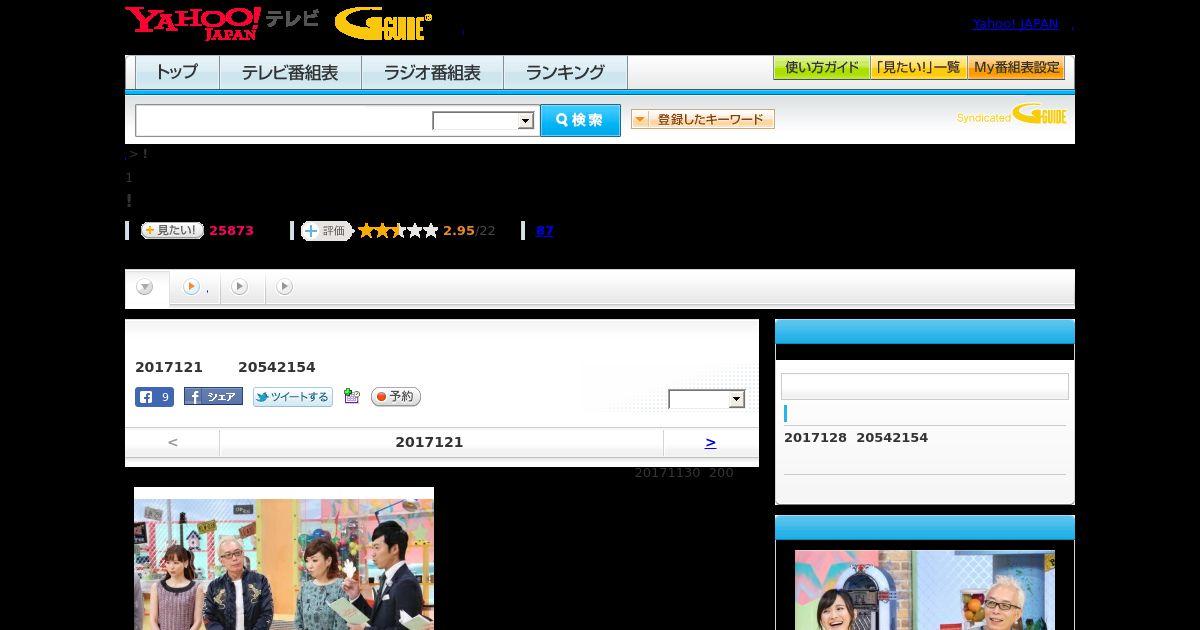1200x630 pixels.
Task: Open the program photo with four presenters
Action: click(x=284, y=558)
